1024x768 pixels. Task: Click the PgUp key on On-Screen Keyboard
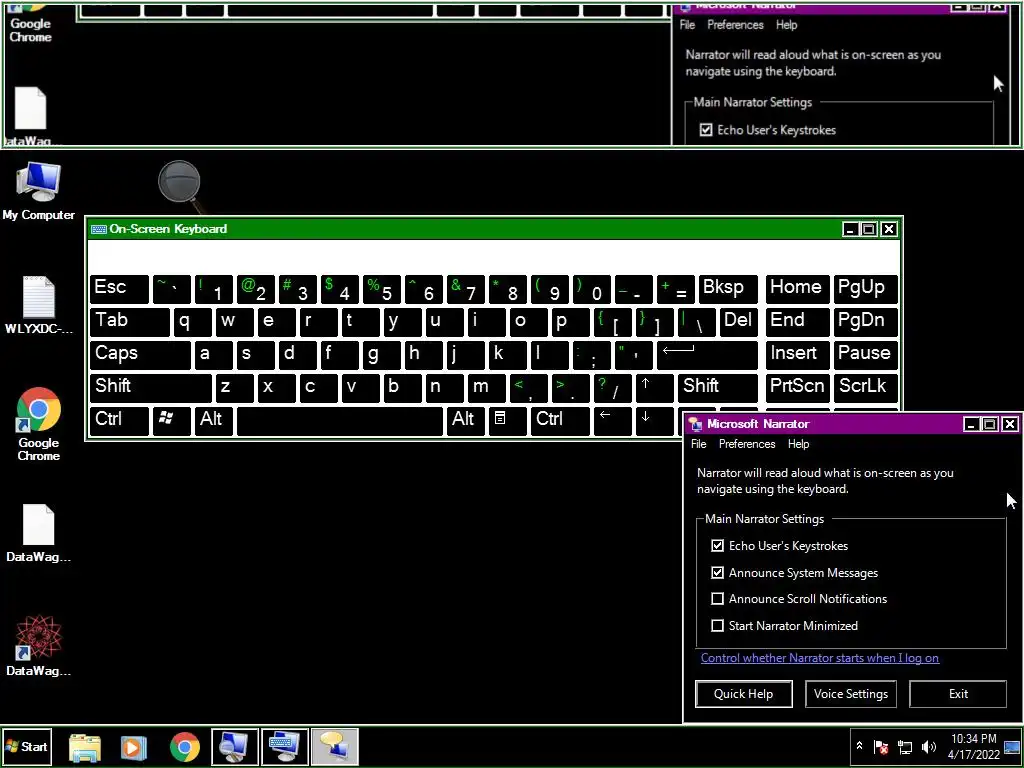click(865, 289)
